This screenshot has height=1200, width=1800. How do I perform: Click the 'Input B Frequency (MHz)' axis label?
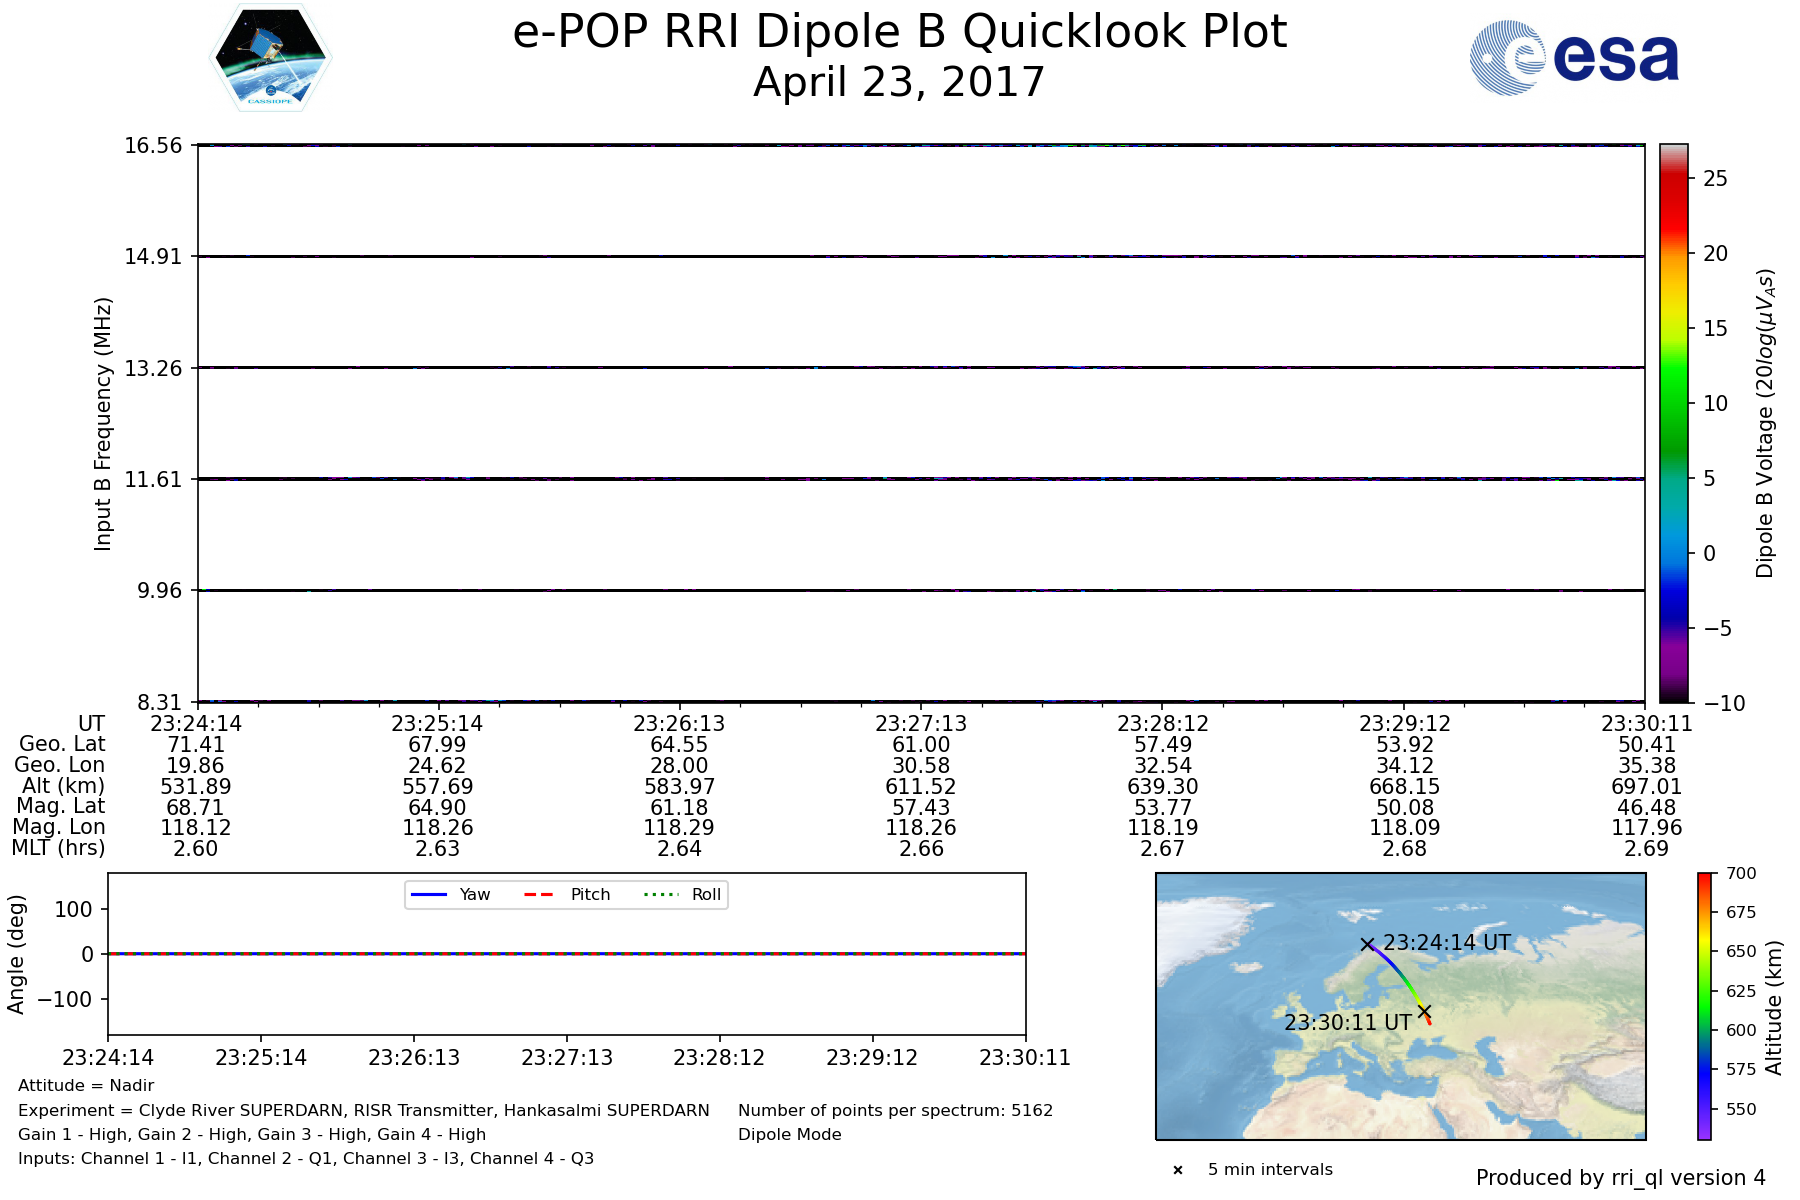click(103, 423)
